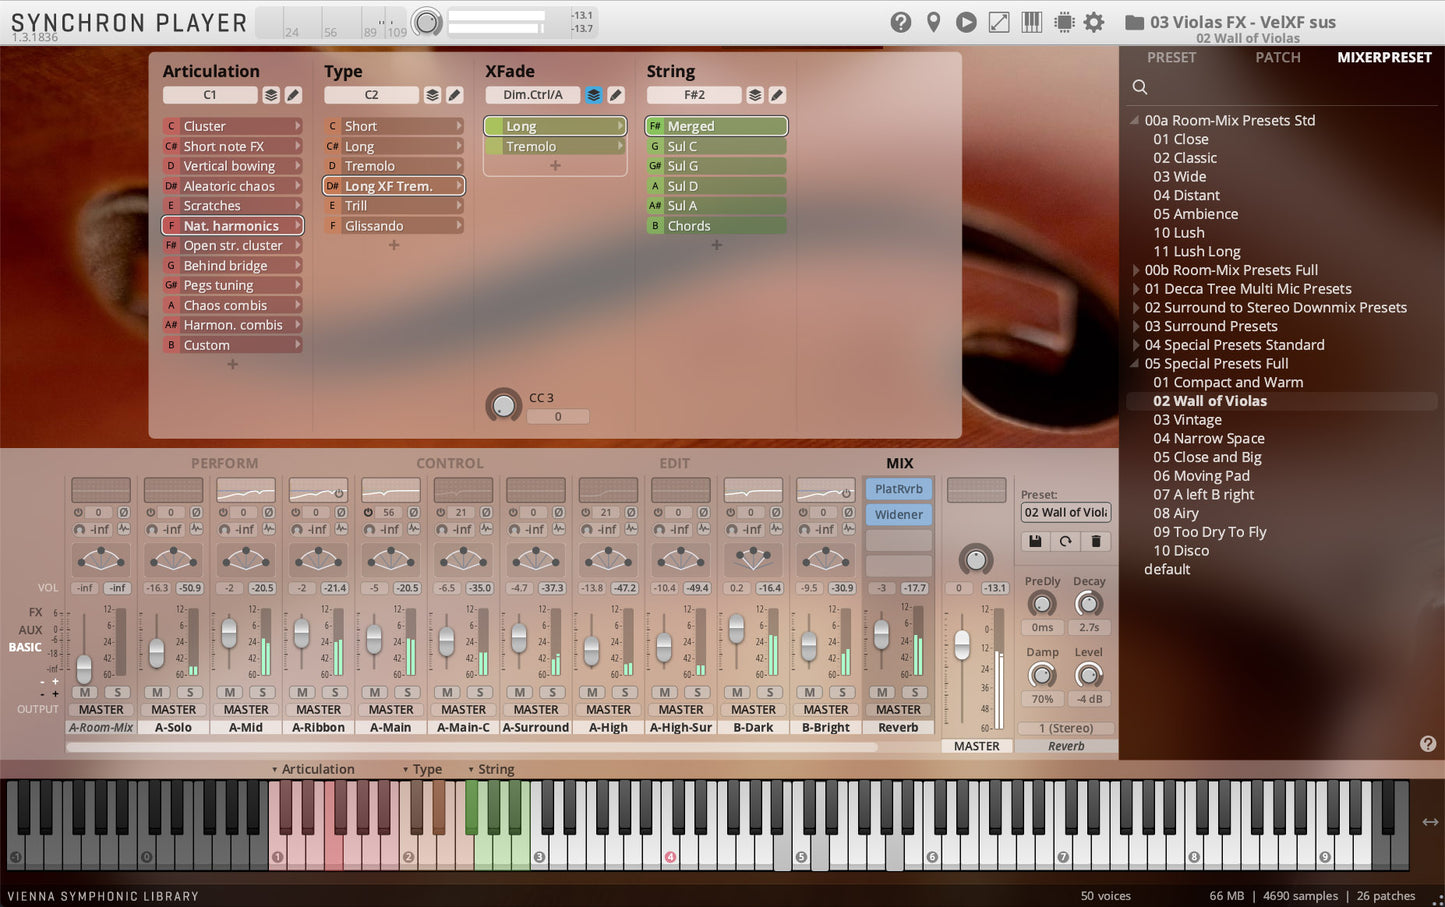Toggle the layers icon next to the XFade slot
Viewport: 1445px width, 907px height.
tap(593, 94)
